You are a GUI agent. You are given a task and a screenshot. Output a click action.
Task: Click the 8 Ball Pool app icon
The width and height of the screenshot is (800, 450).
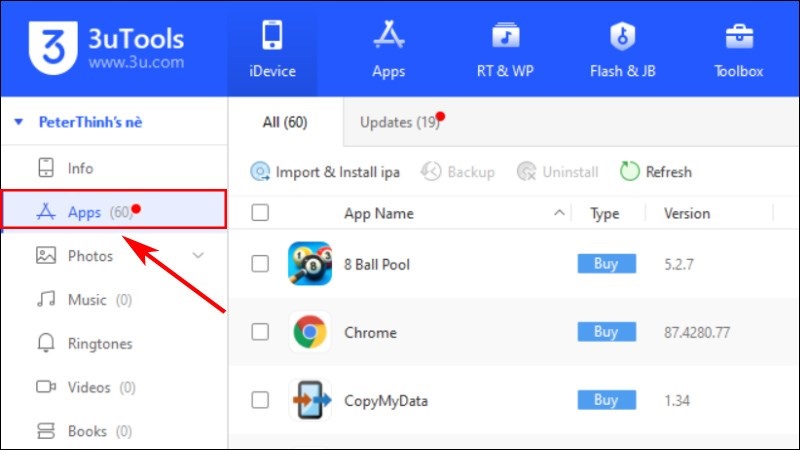pyautogui.click(x=310, y=264)
